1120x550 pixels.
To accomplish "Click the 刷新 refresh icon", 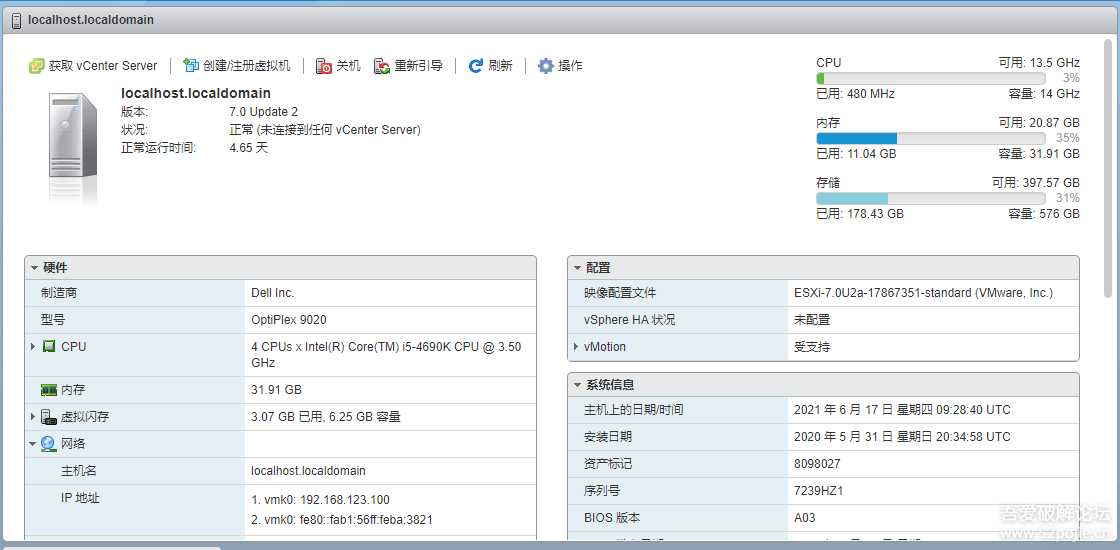I will [476, 66].
